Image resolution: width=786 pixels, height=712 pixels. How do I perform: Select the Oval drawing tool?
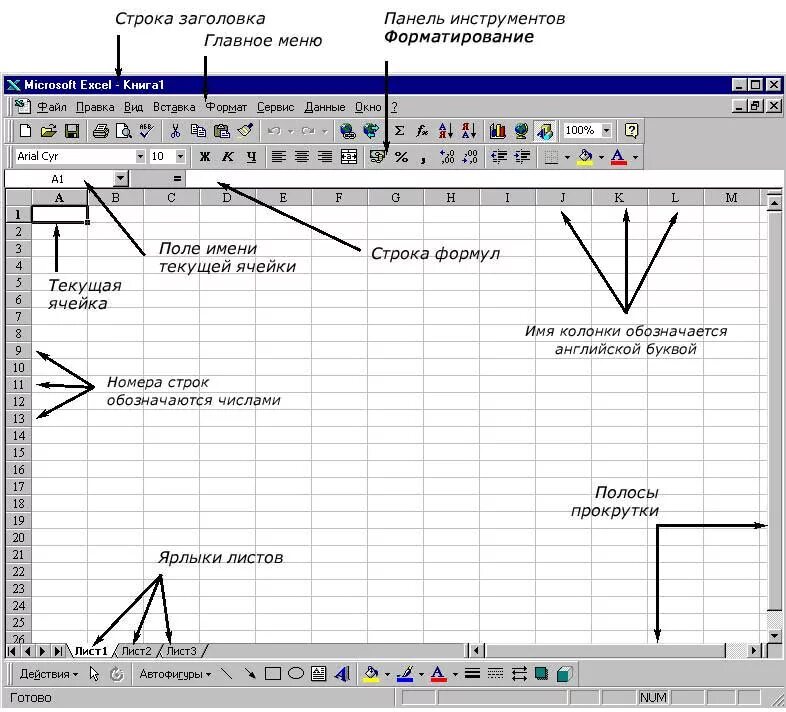(x=296, y=674)
